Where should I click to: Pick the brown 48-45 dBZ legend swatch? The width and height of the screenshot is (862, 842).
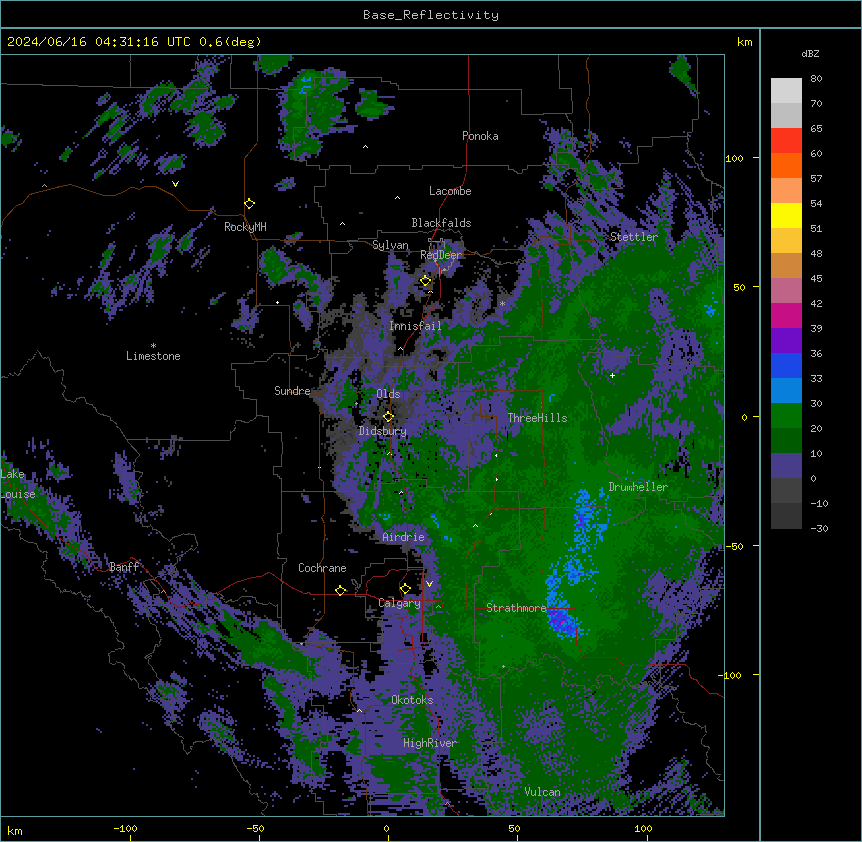pyautogui.click(x=786, y=266)
